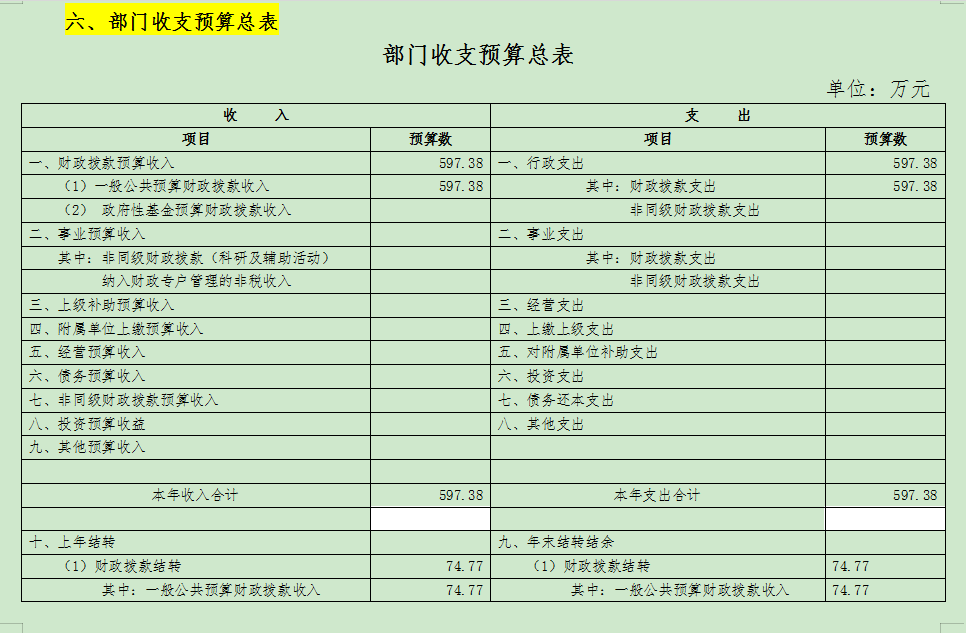Image resolution: width=966 pixels, height=633 pixels.
Task: Select the 二、事业预算收入 cell
Action: pos(88,234)
